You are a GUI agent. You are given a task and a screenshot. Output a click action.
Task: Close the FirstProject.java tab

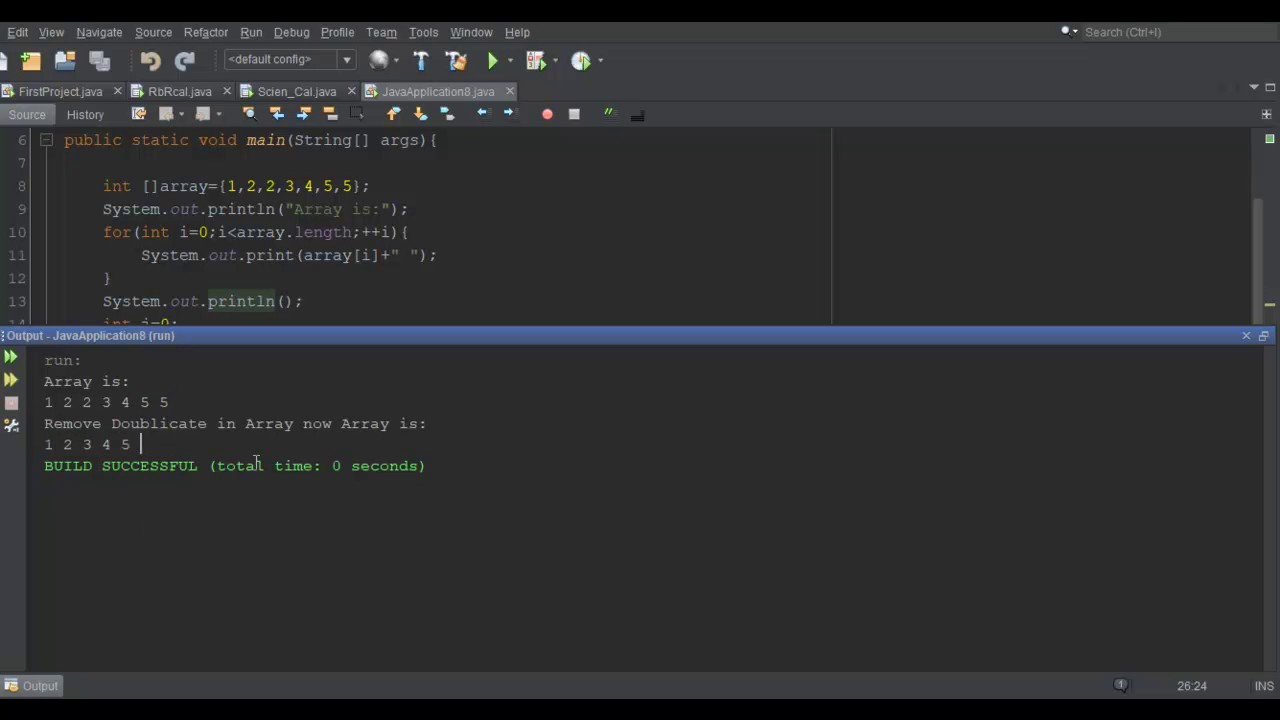[x=117, y=91]
